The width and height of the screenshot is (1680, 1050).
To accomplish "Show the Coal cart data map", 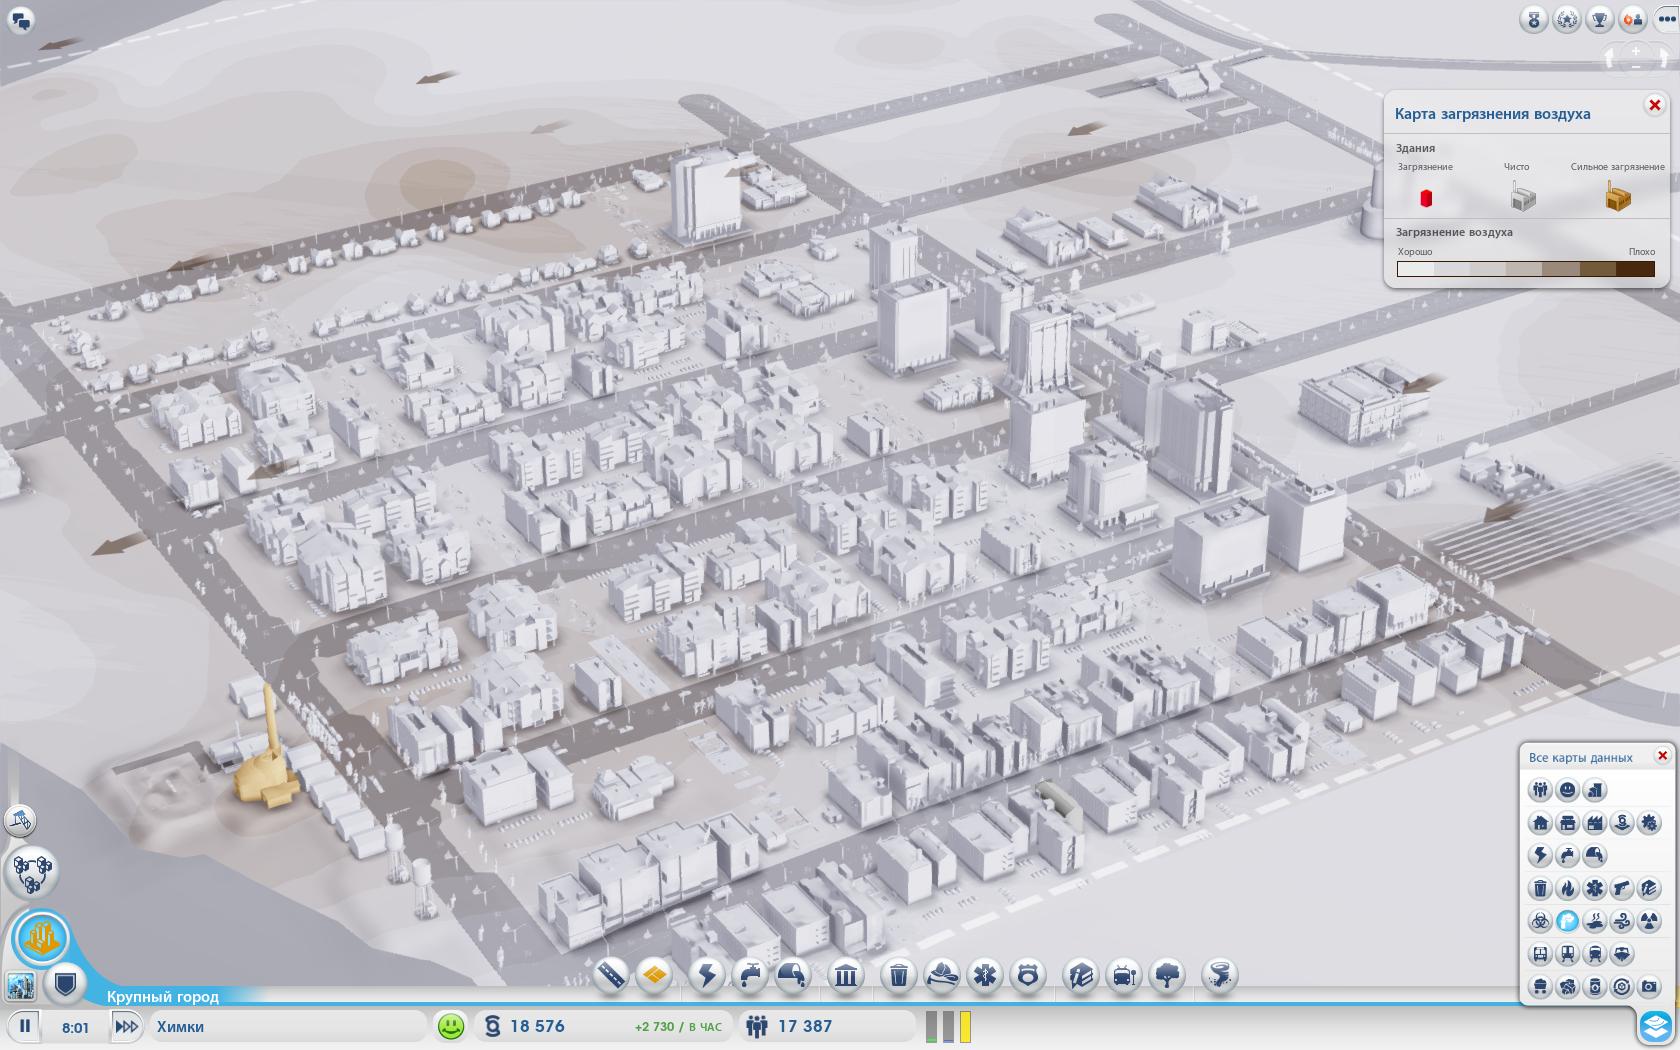I will [1540, 987].
